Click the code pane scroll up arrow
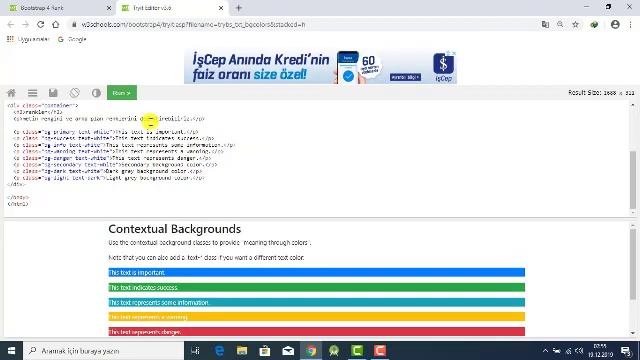640x360 pixels. click(x=633, y=105)
